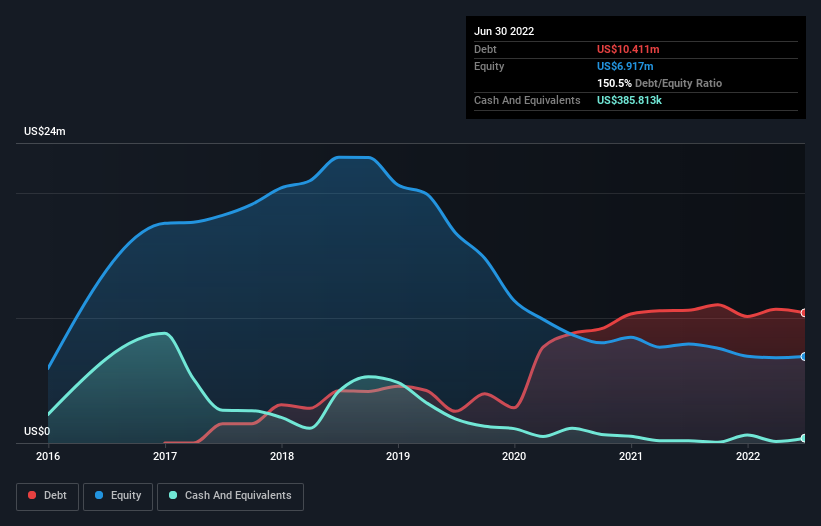Select the 2016 x-axis label

48,456
